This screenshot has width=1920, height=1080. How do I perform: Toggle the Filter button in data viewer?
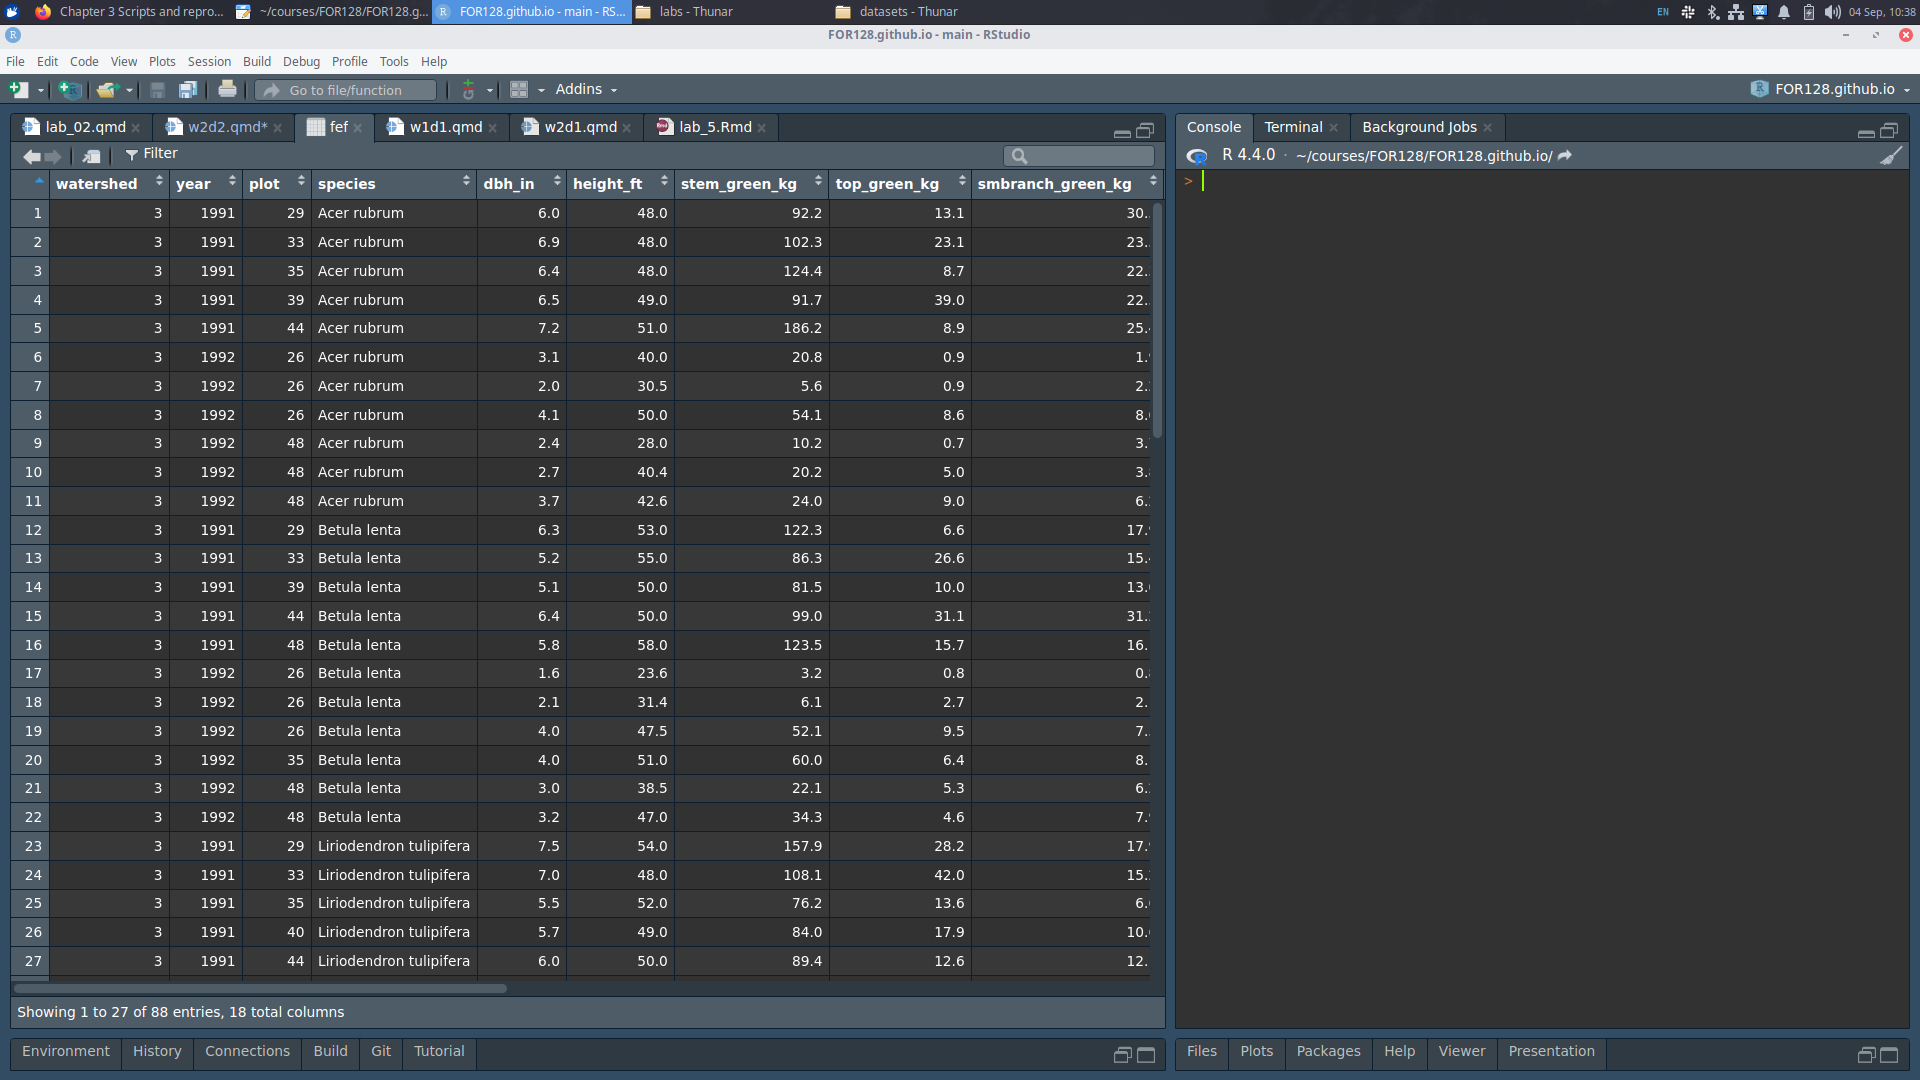pos(151,154)
